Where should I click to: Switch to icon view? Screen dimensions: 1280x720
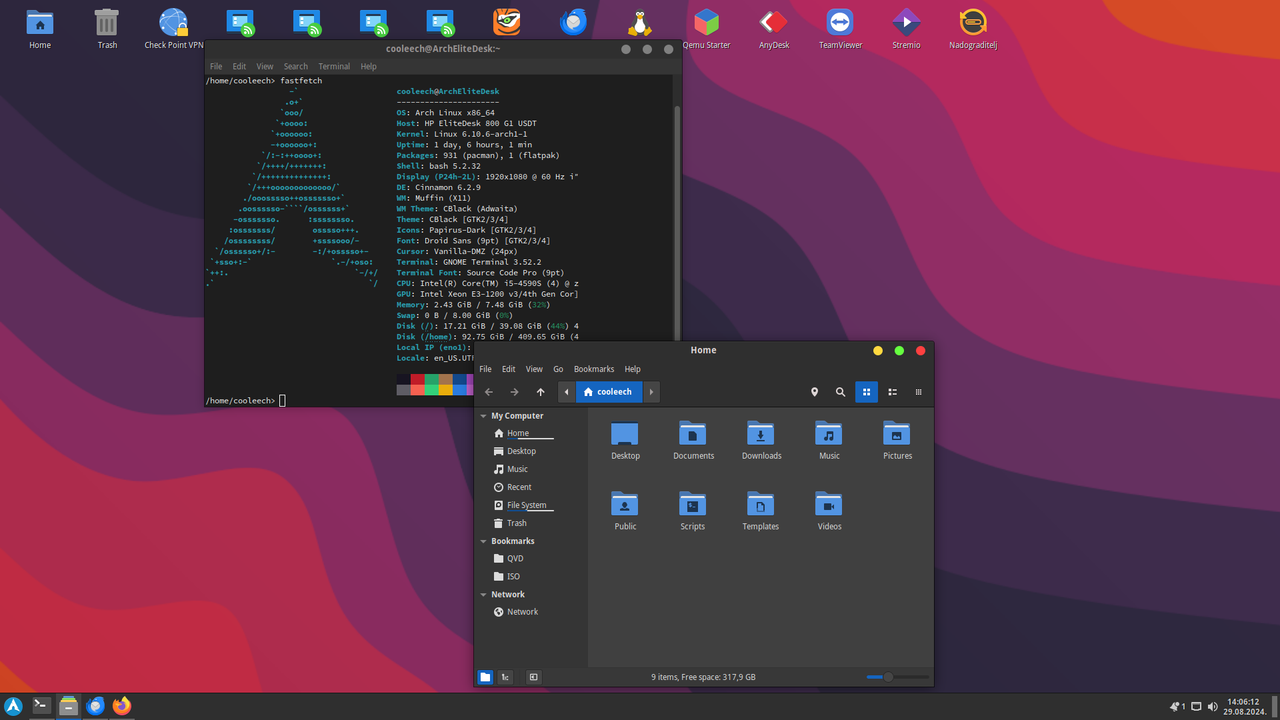pyautogui.click(x=866, y=392)
